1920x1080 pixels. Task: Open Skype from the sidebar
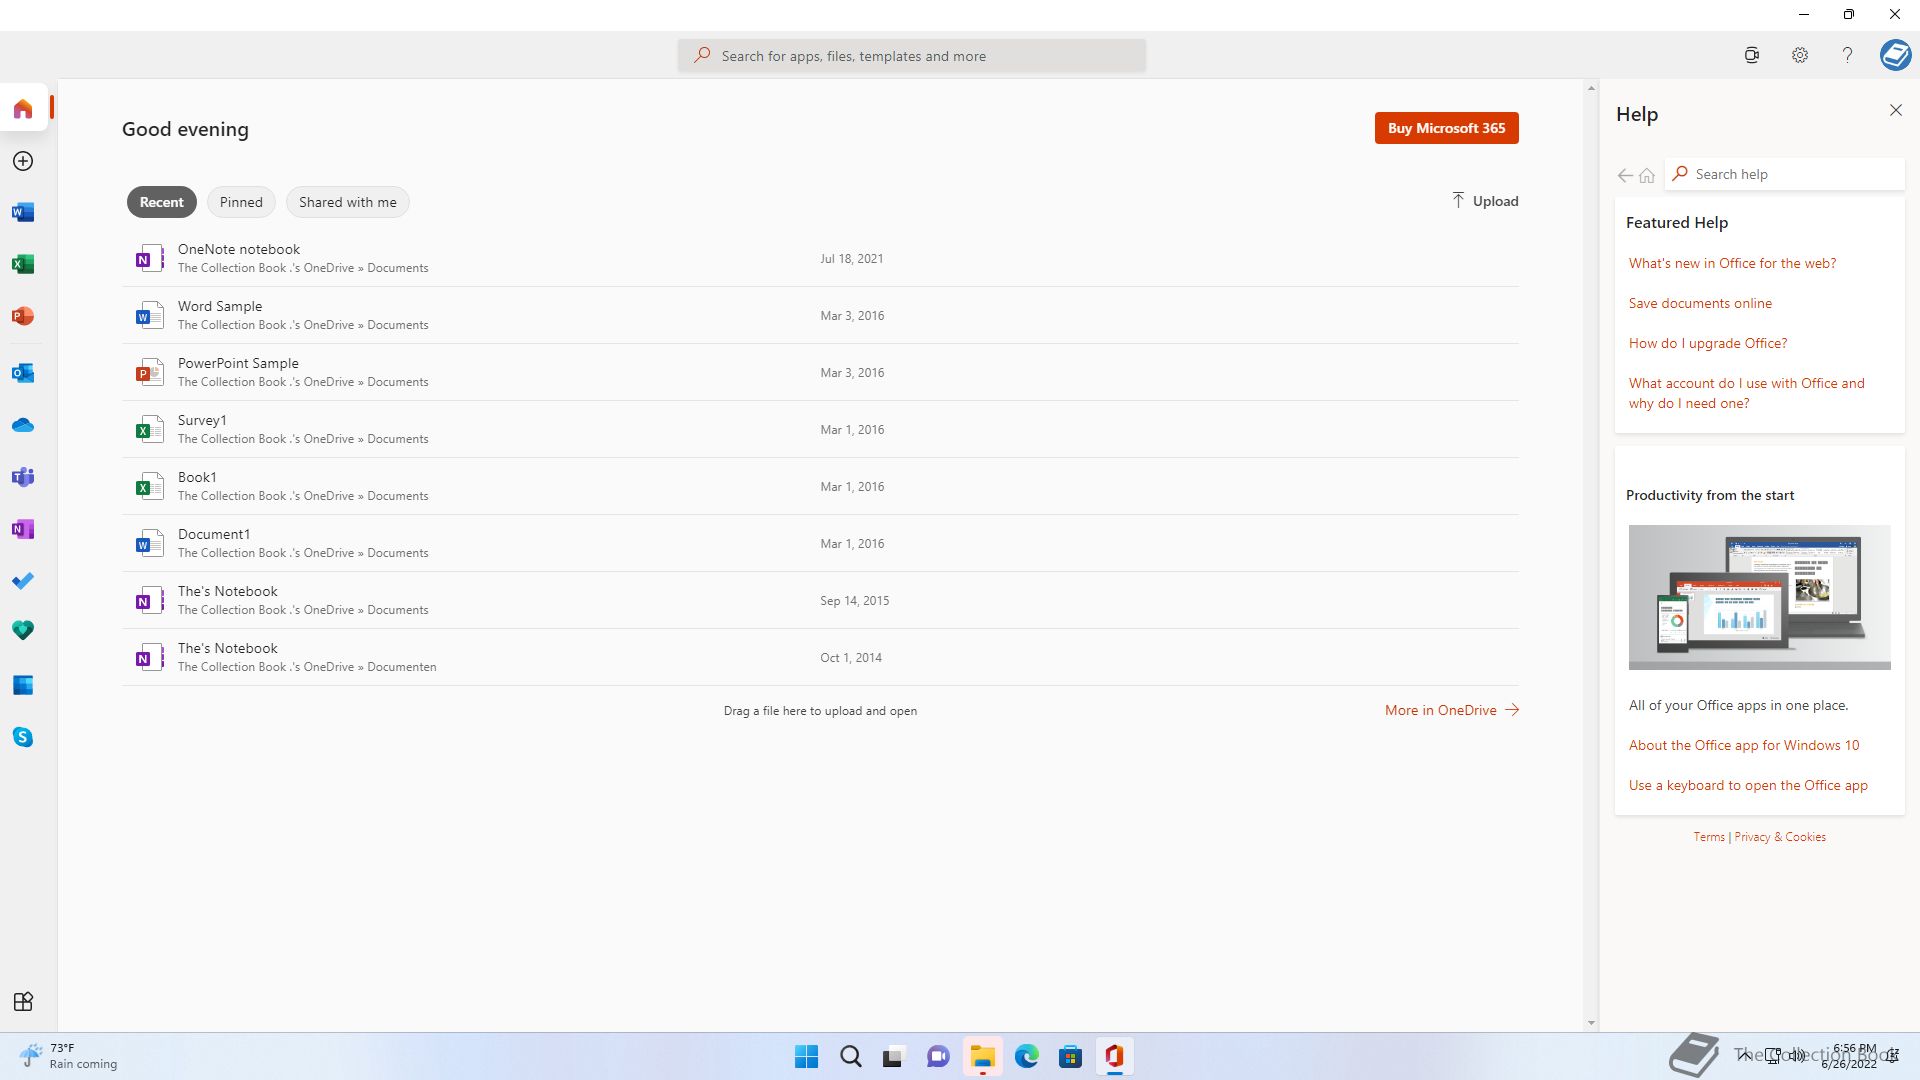(x=23, y=737)
